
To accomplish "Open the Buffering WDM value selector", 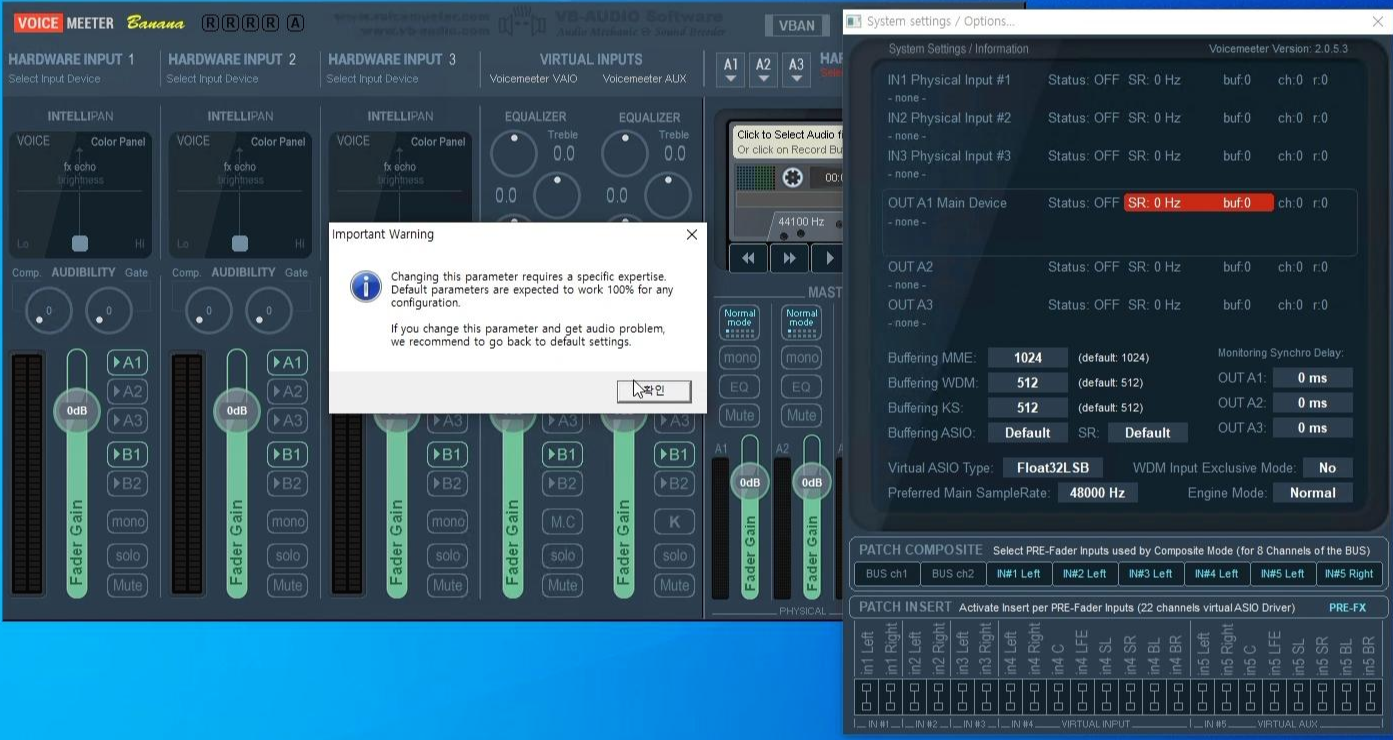I will [x=1028, y=382].
